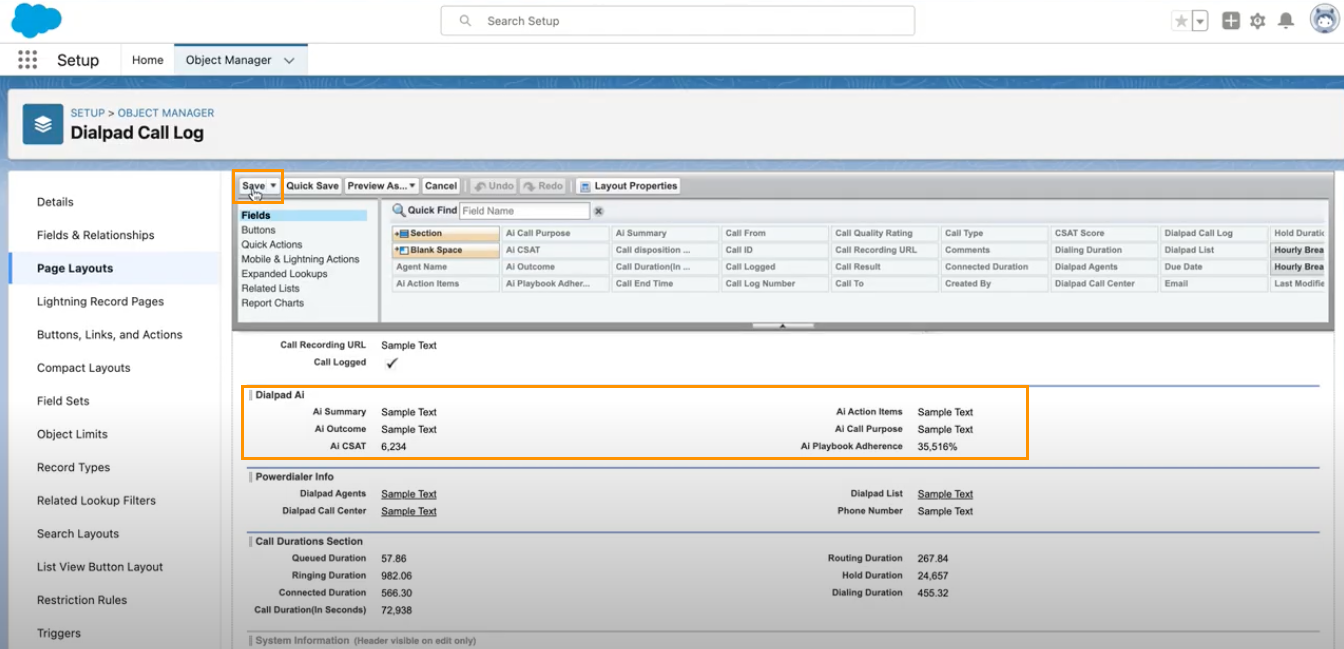Open Buttons, Links, and Actions
The width and height of the screenshot is (1344, 649).
pos(110,335)
